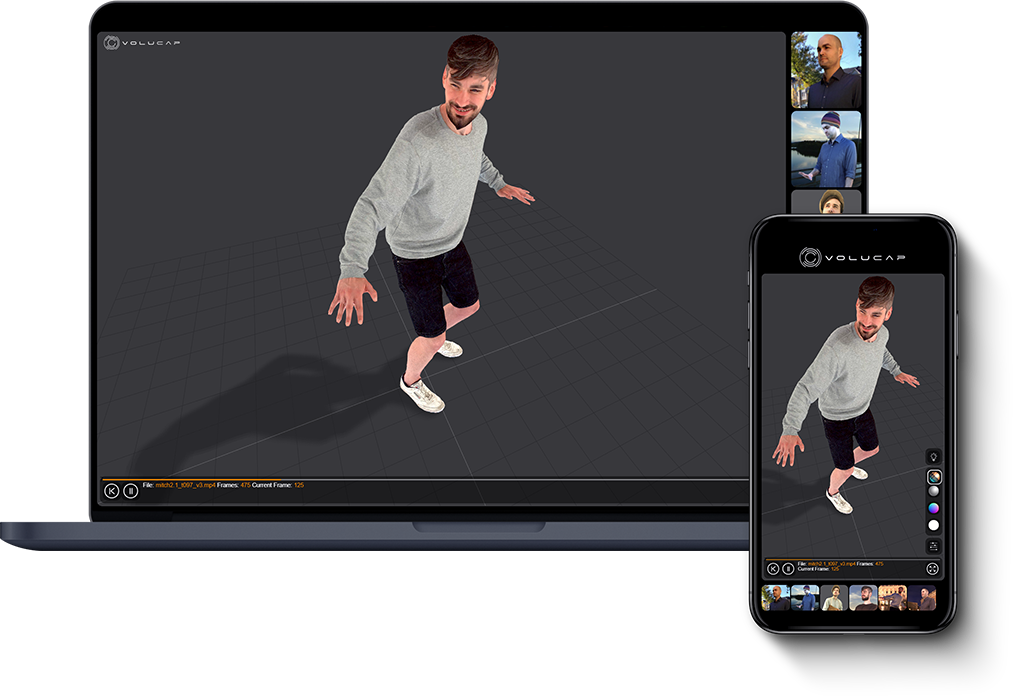Select the first bald man thumbnail on the phone
This screenshot has width=1013, height=696.
coord(776,598)
